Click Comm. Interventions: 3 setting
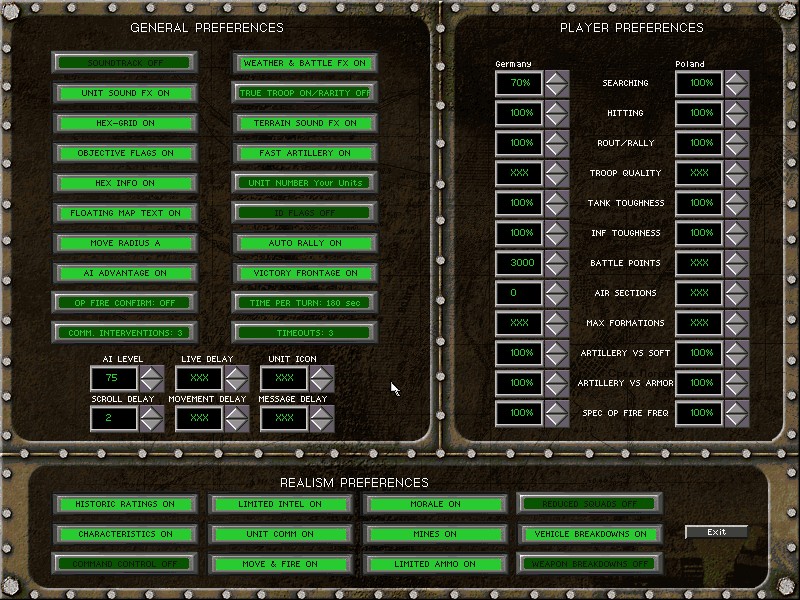The width and height of the screenshot is (800, 600). [x=124, y=333]
